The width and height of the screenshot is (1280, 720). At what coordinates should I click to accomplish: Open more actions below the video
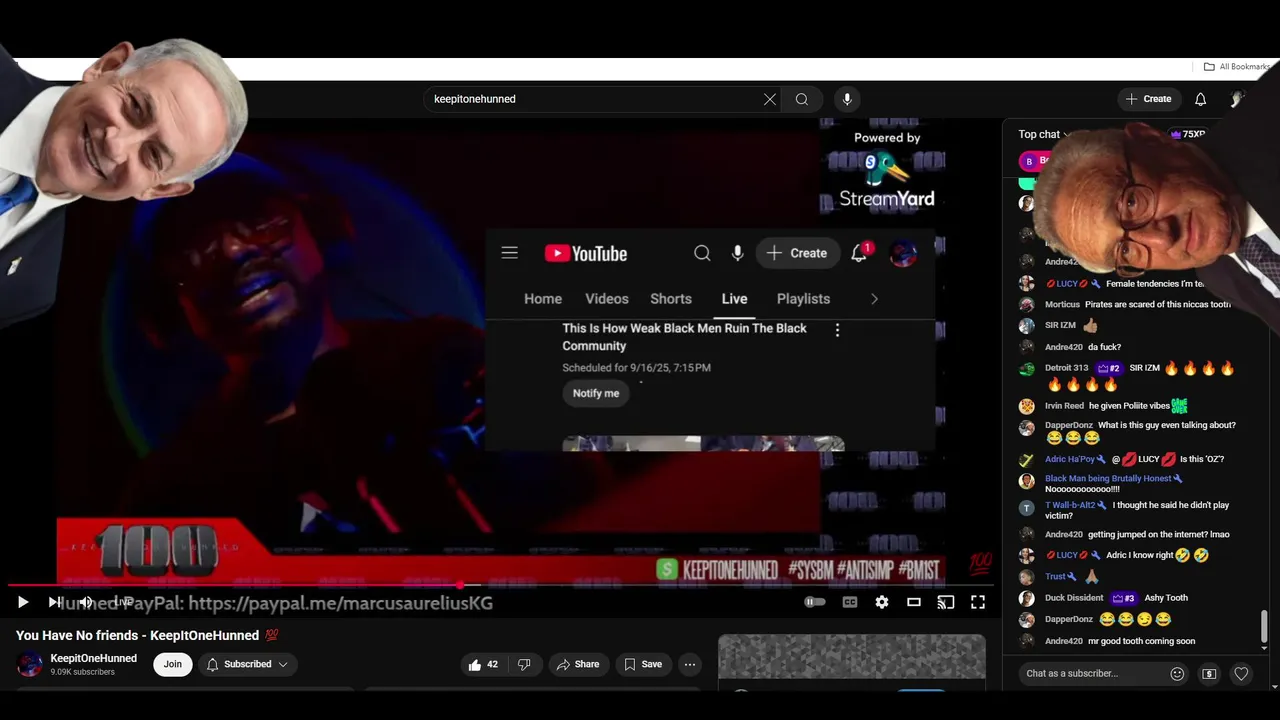click(x=689, y=664)
